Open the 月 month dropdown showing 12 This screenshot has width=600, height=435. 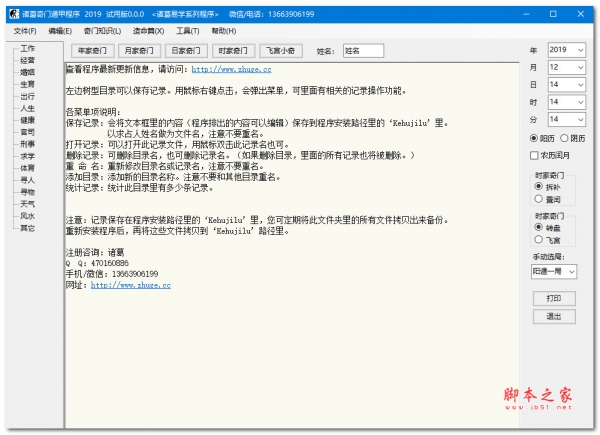coord(566,67)
